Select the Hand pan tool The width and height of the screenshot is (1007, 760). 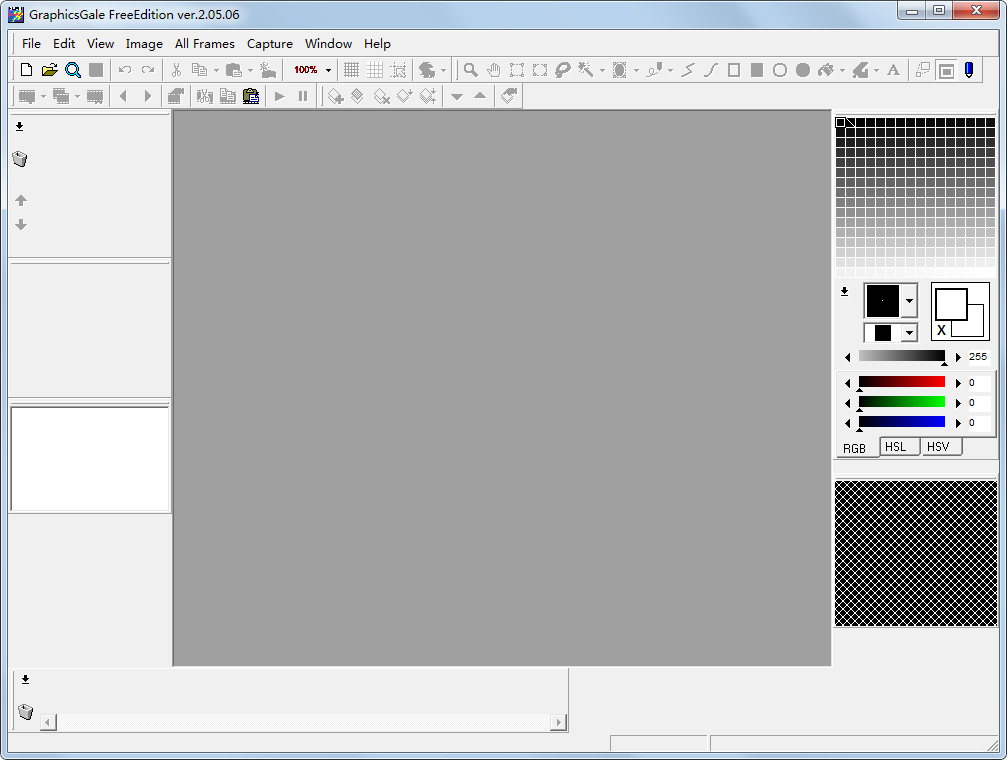pyautogui.click(x=494, y=70)
